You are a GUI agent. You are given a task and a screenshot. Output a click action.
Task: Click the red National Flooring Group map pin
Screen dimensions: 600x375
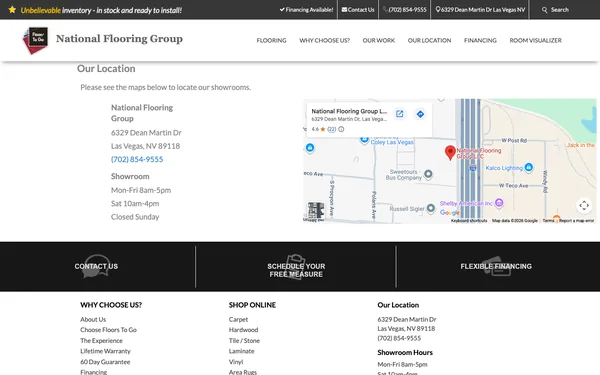tap(450, 152)
